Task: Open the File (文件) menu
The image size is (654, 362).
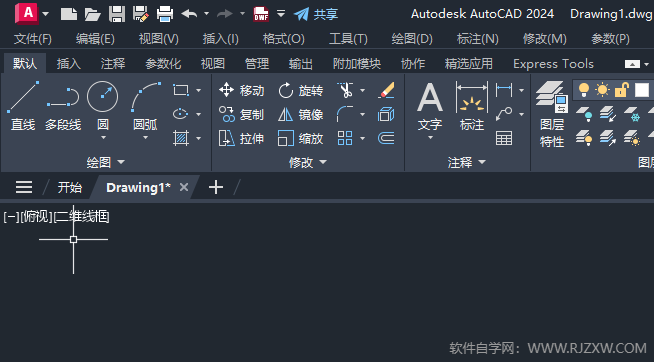Action: pyautogui.click(x=33, y=39)
